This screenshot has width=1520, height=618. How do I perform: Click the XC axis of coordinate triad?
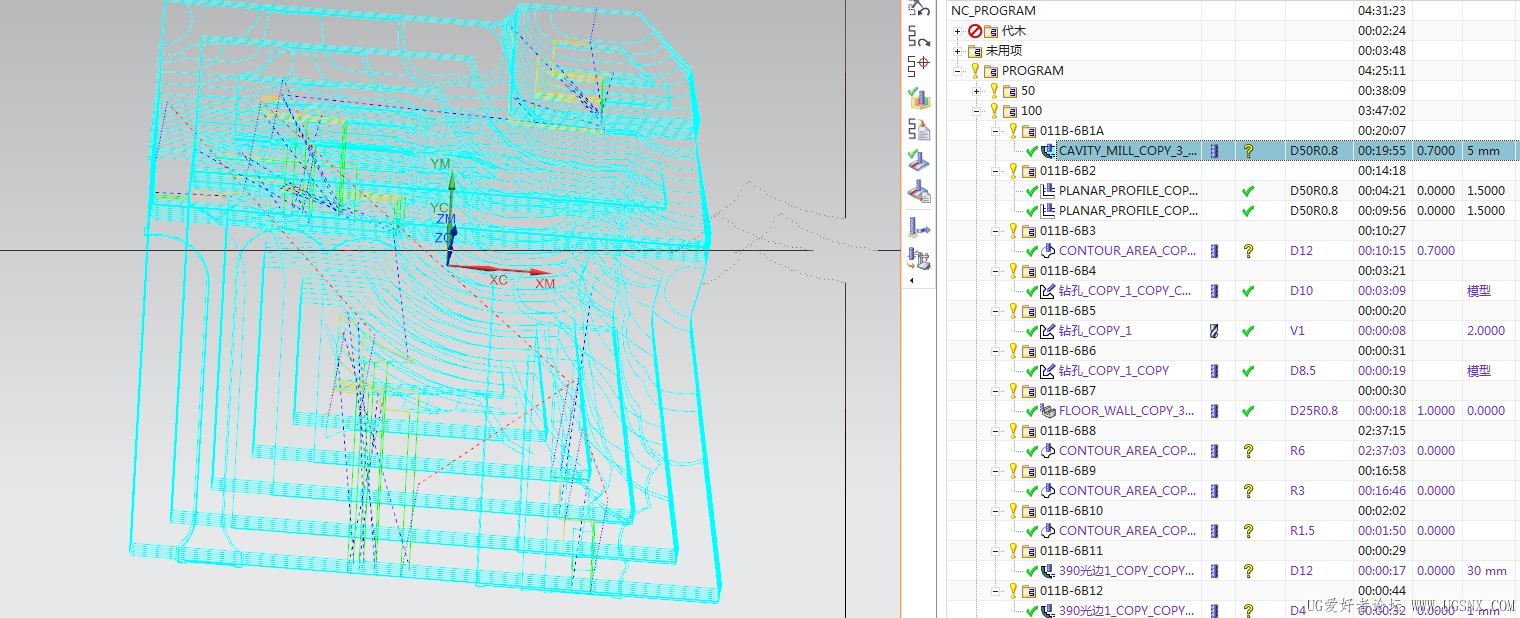(498, 280)
